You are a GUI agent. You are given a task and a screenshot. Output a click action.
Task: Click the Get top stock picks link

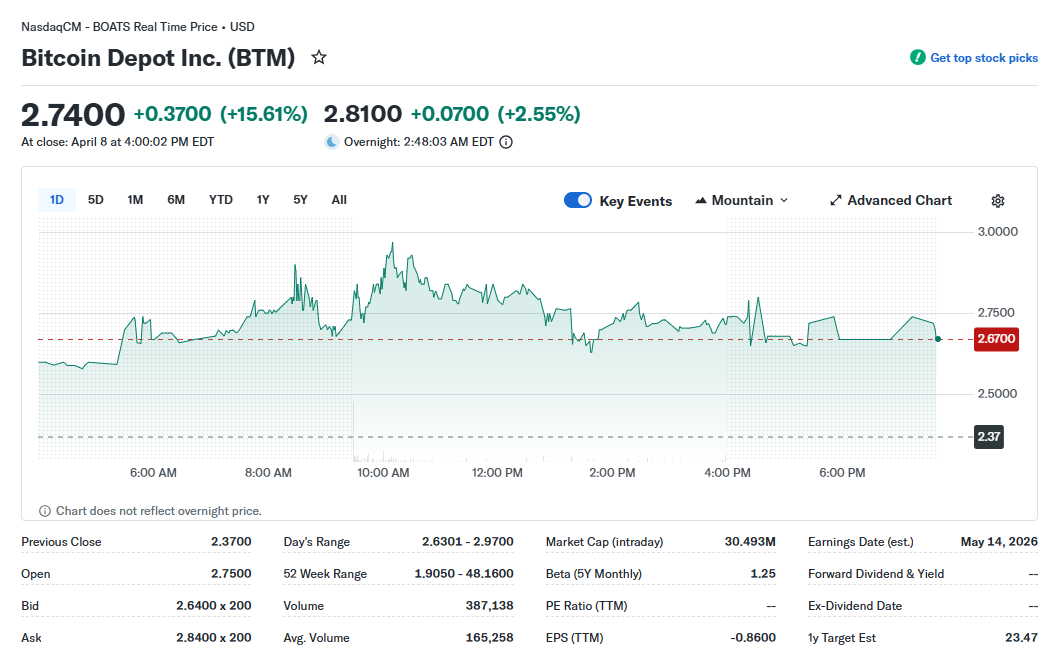click(984, 58)
